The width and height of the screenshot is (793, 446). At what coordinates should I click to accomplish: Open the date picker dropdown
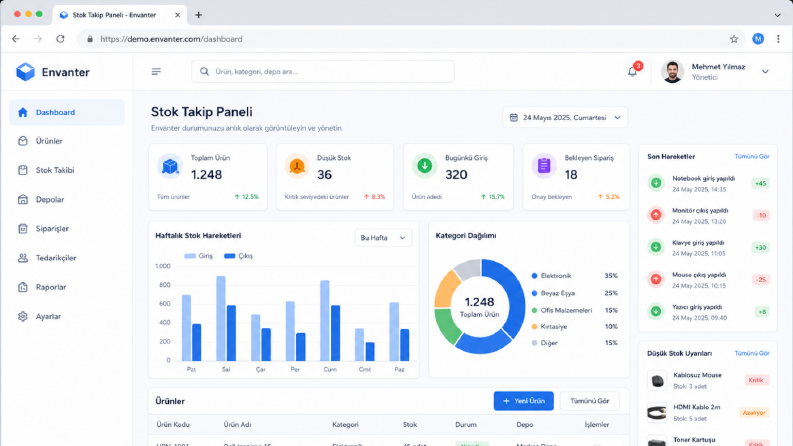tap(565, 117)
